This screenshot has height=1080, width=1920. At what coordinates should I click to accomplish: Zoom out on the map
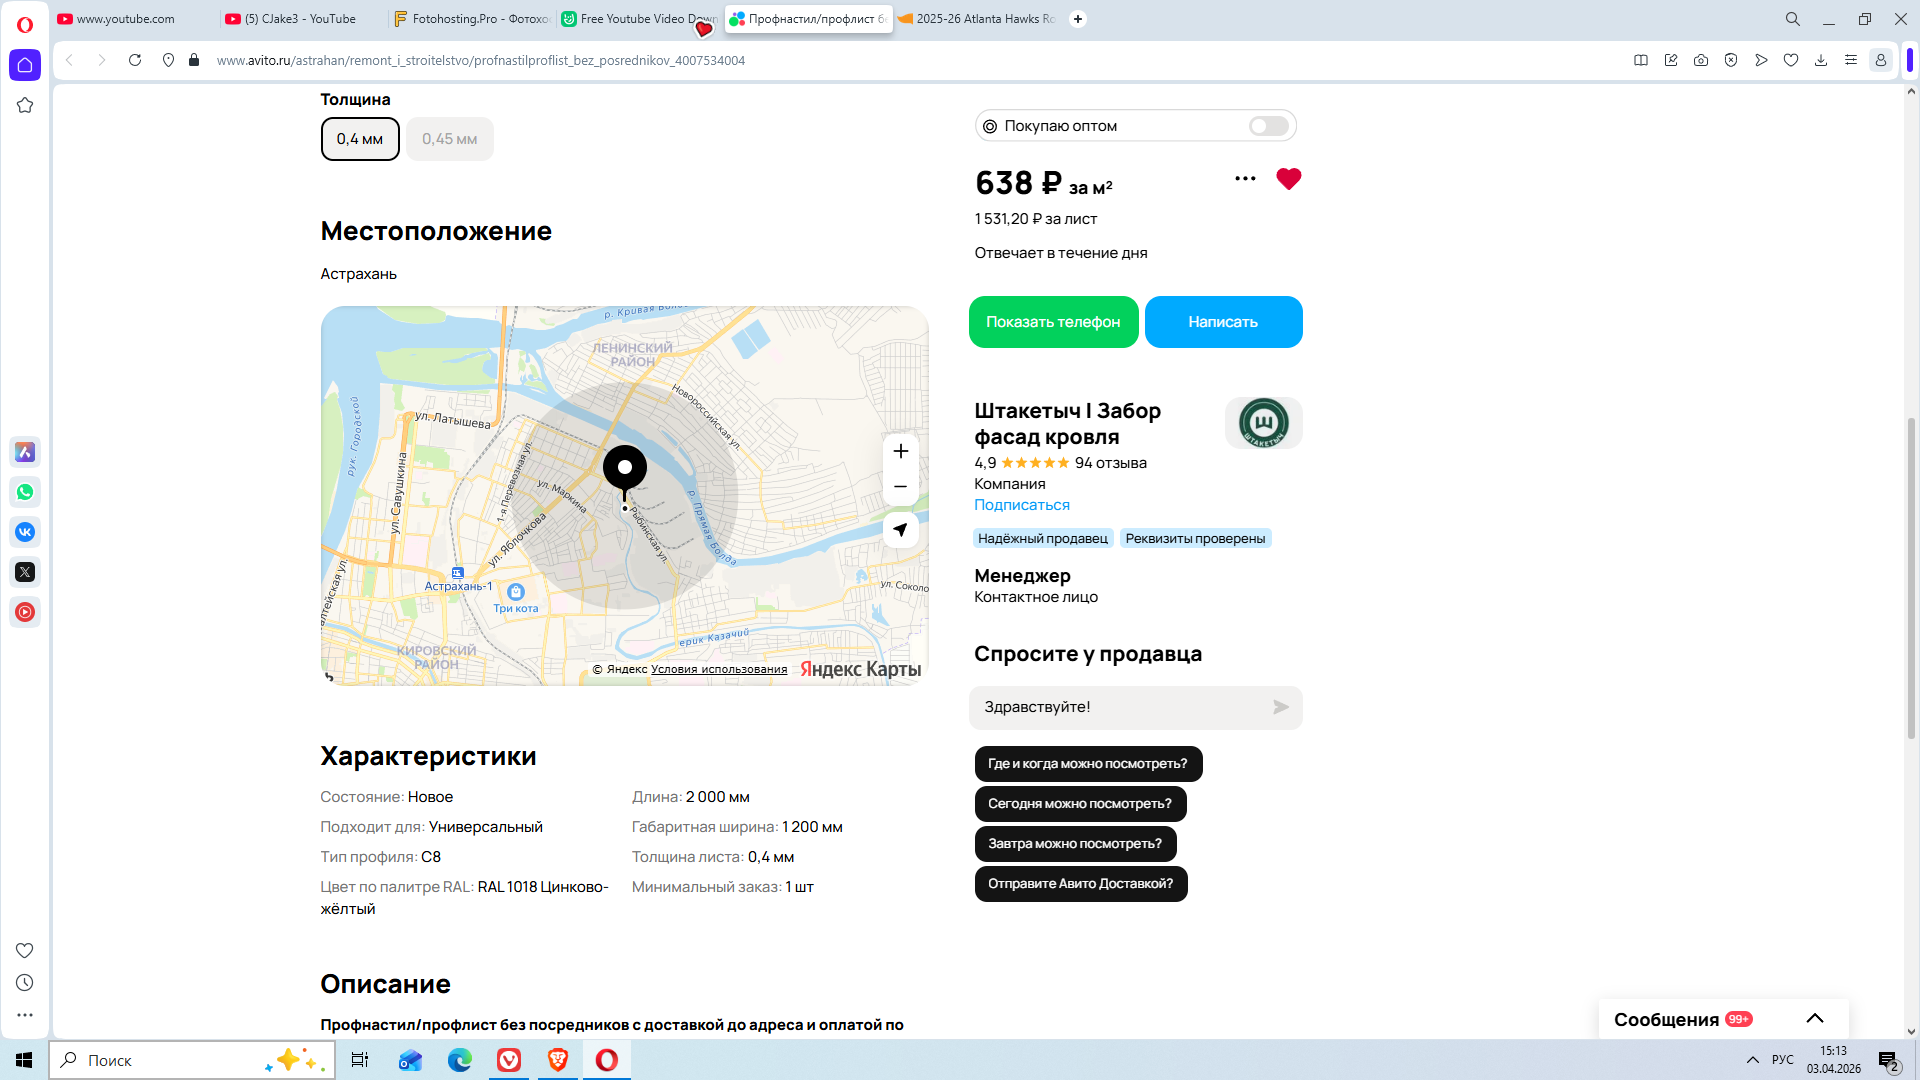(x=900, y=487)
